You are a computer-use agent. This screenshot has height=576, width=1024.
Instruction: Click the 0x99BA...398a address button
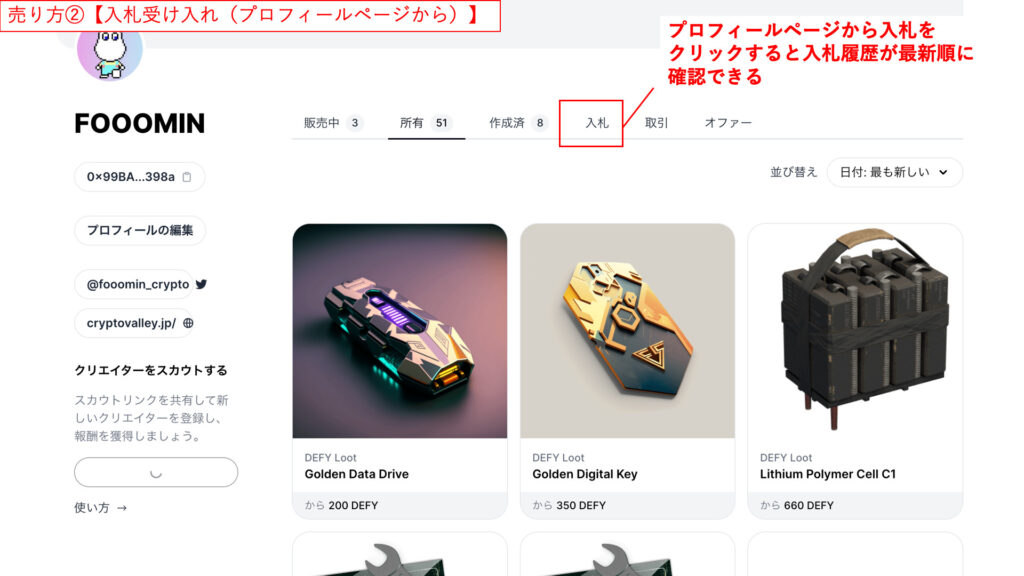tap(139, 177)
